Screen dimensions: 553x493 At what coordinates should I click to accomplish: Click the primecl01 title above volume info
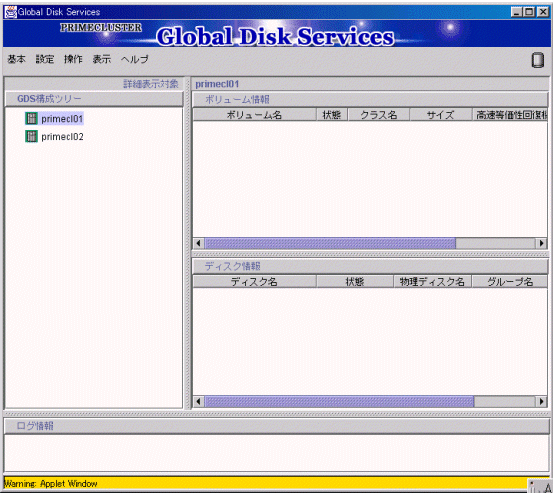[x=217, y=84]
